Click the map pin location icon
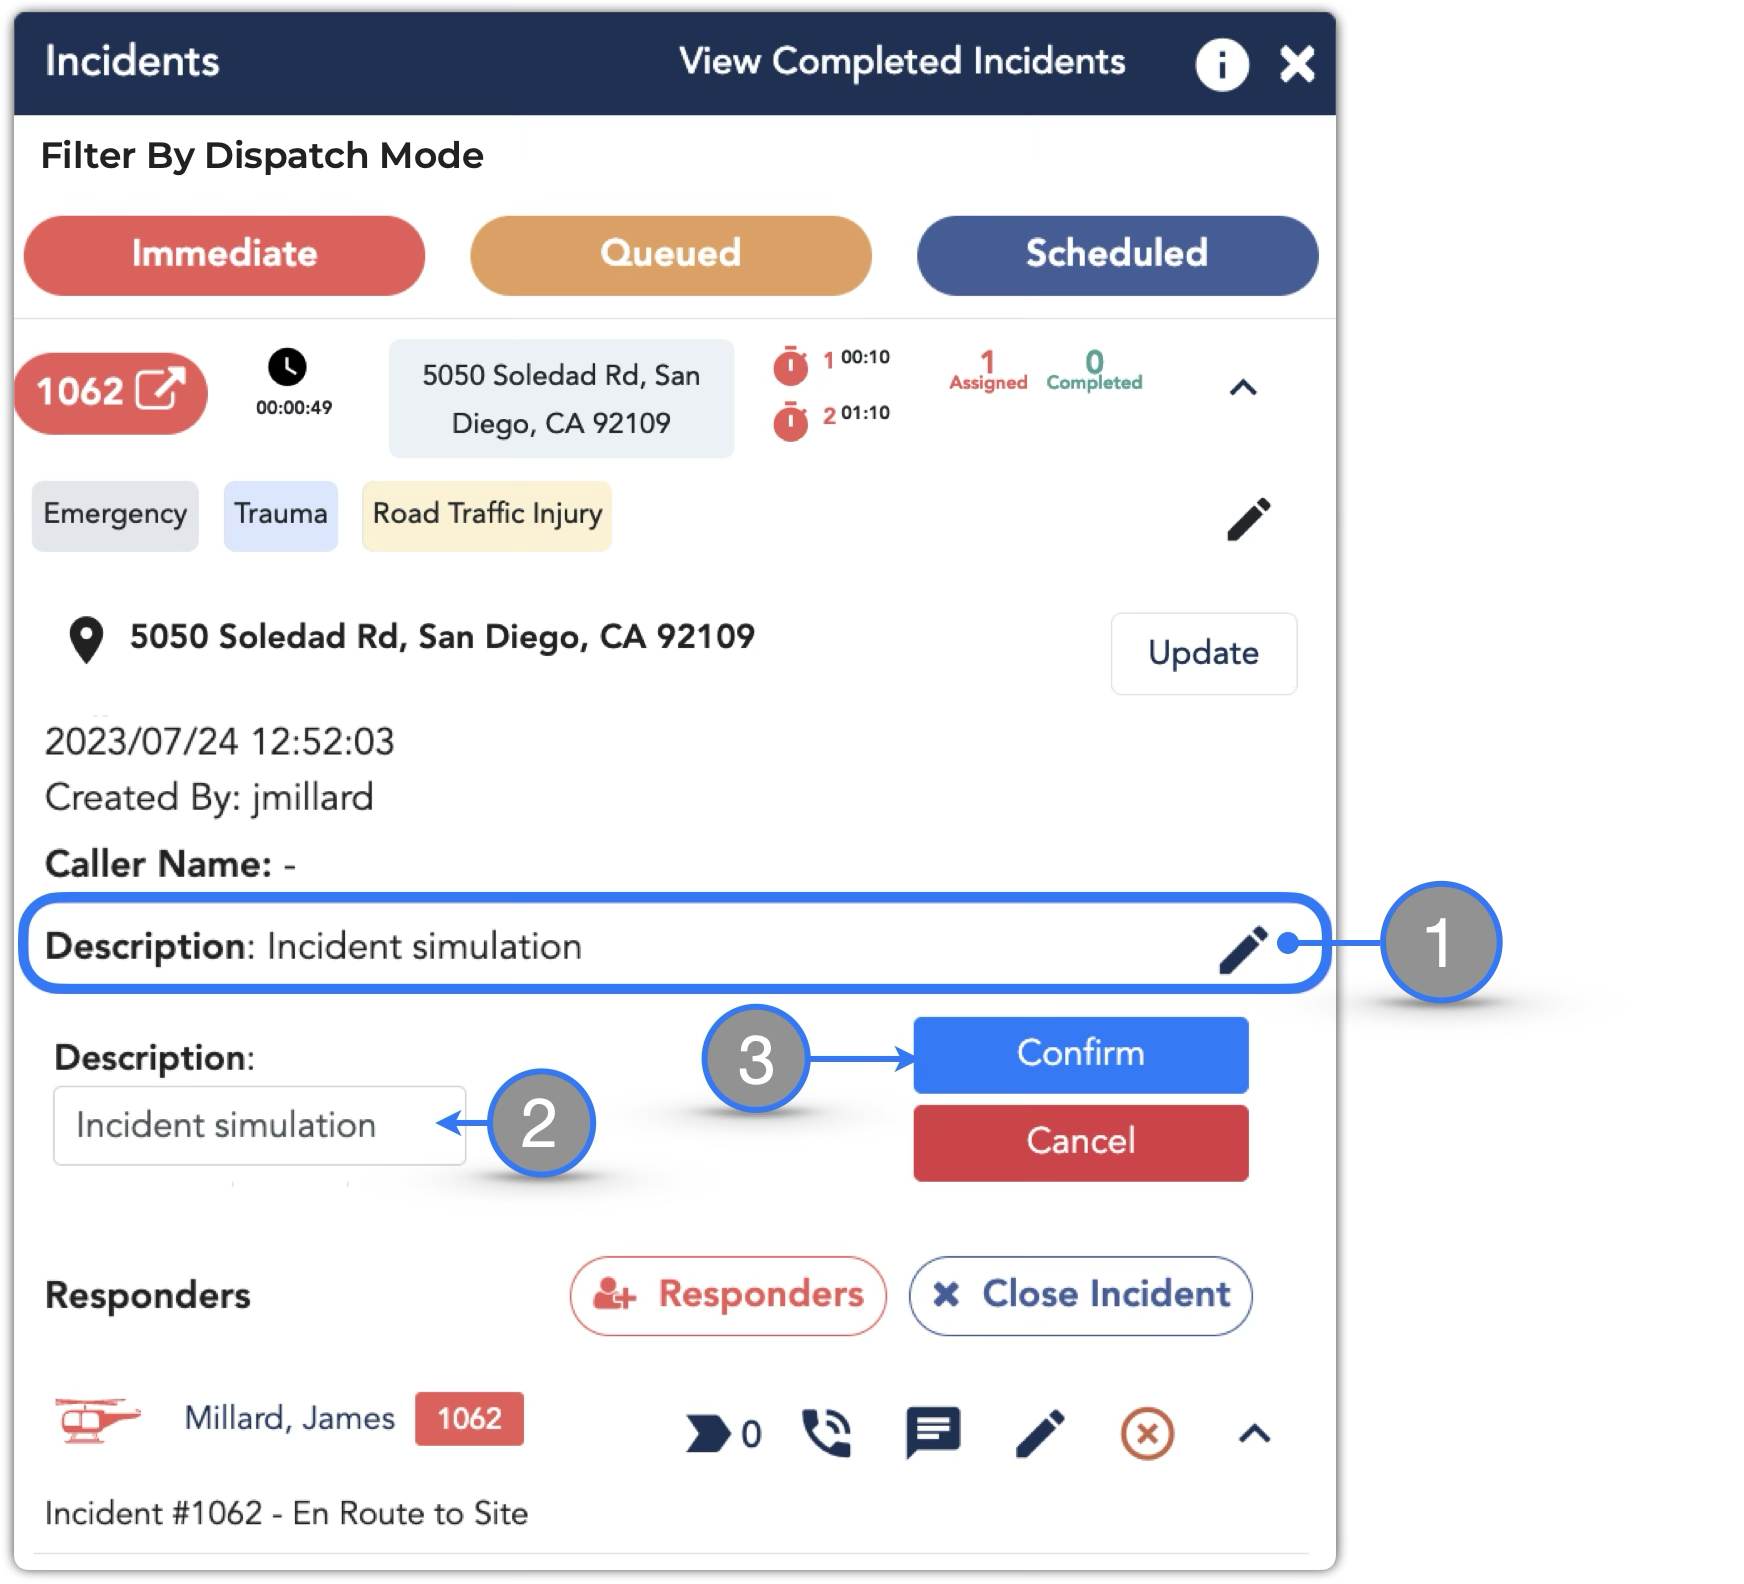This screenshot has width=1744, height=1584. tap(86, 640)
